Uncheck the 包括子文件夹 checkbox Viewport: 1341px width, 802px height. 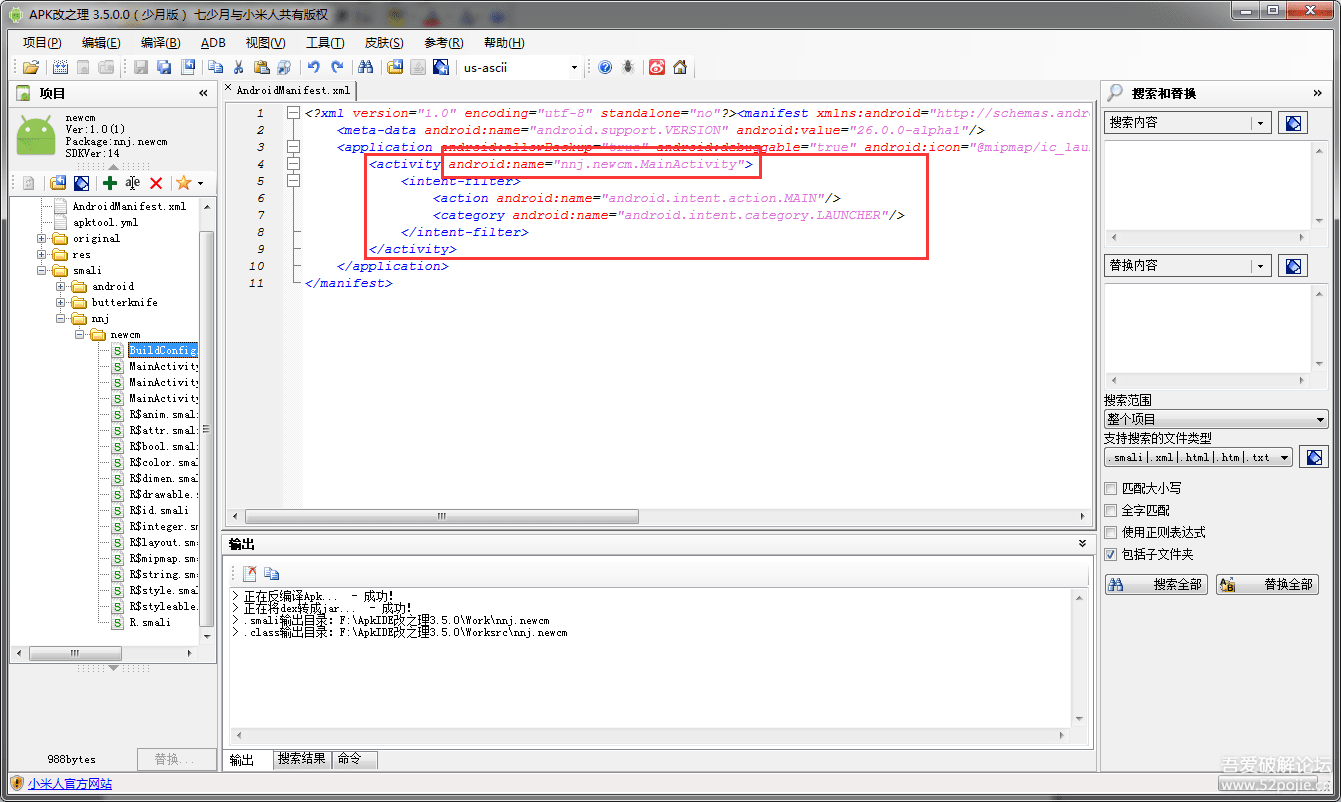[x=1110, y=555]
